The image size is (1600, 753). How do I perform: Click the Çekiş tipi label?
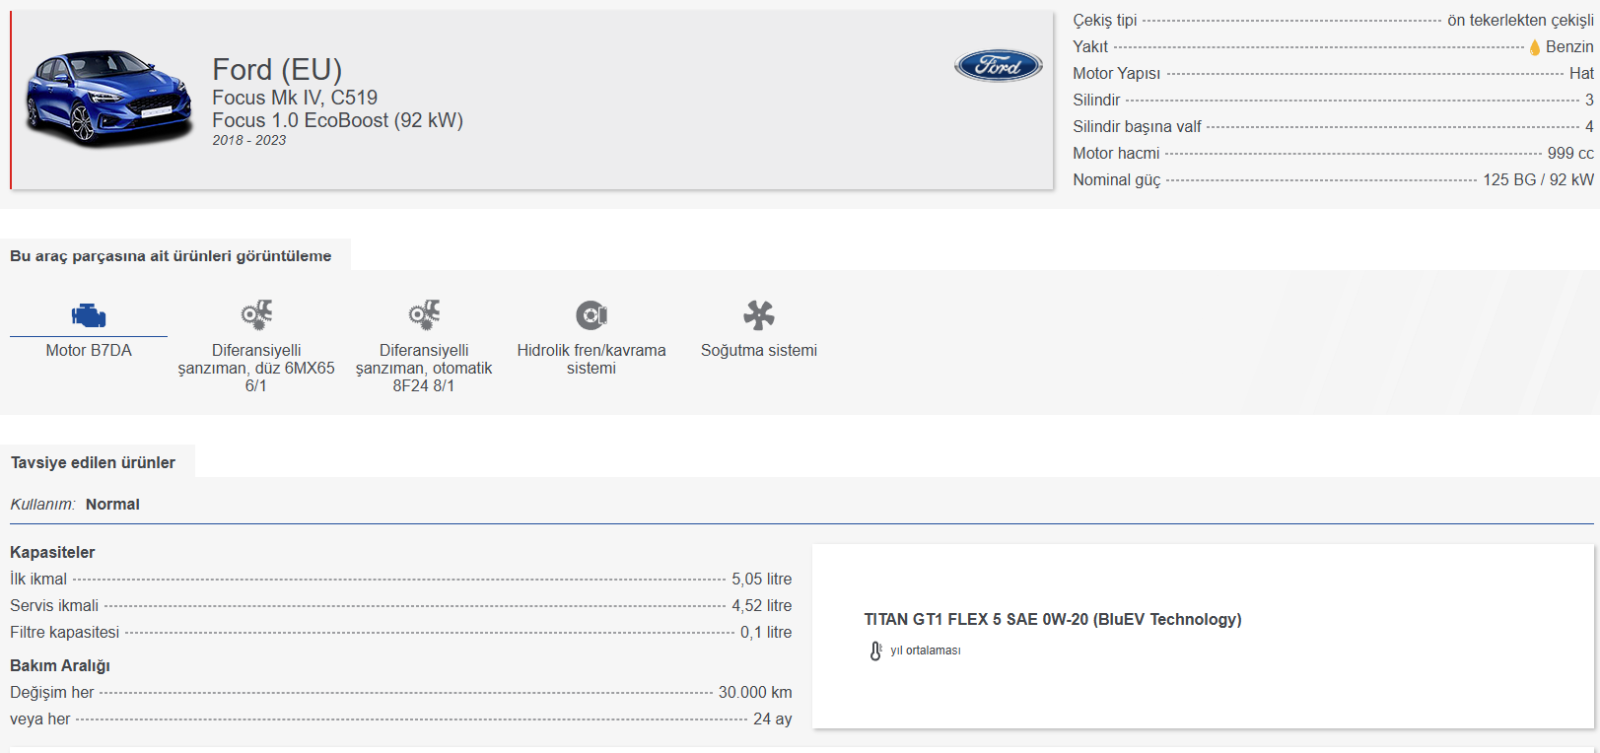(x=1105, y=20)
